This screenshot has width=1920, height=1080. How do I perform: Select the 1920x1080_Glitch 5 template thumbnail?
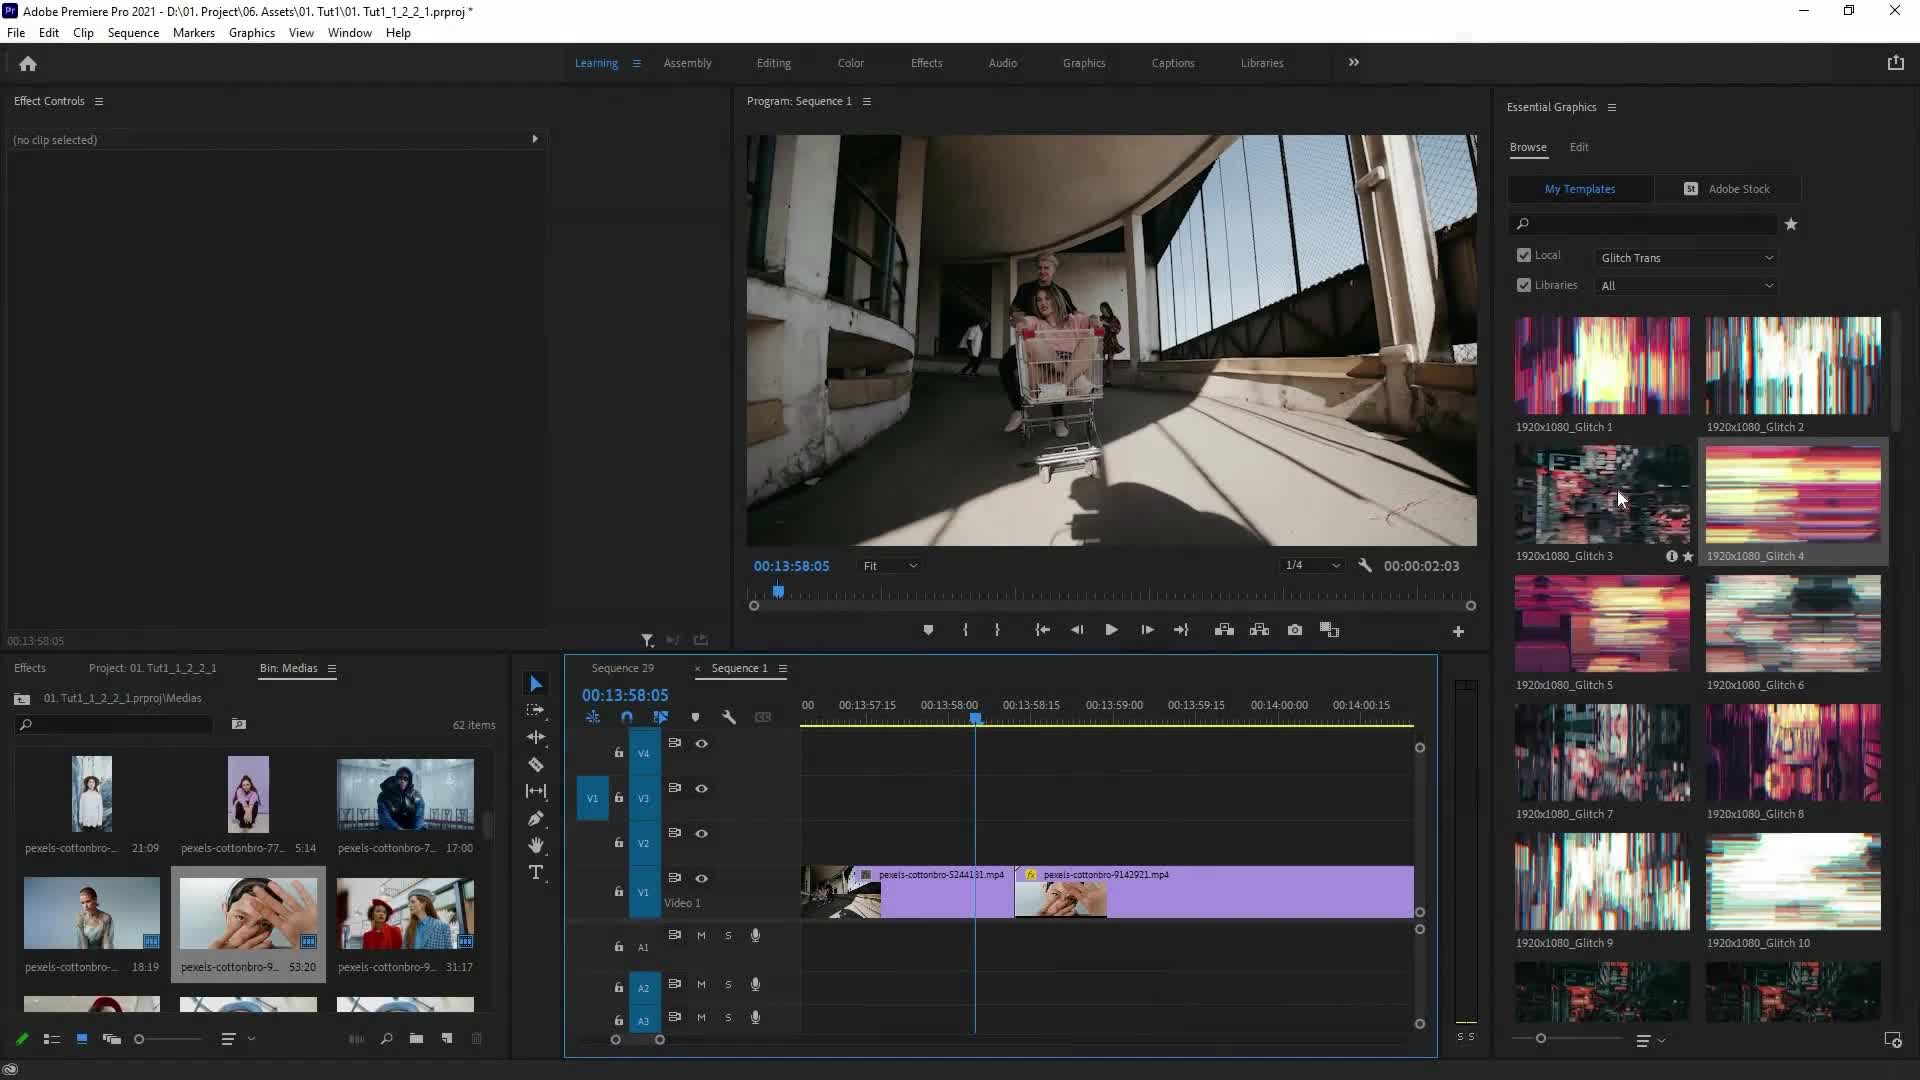coord(1601,623)
